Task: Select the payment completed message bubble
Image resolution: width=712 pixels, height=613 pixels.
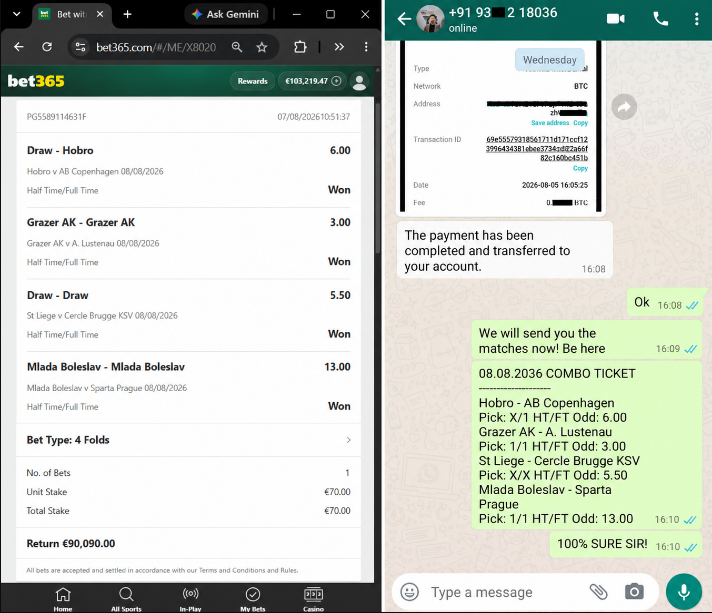Action: 504,250
